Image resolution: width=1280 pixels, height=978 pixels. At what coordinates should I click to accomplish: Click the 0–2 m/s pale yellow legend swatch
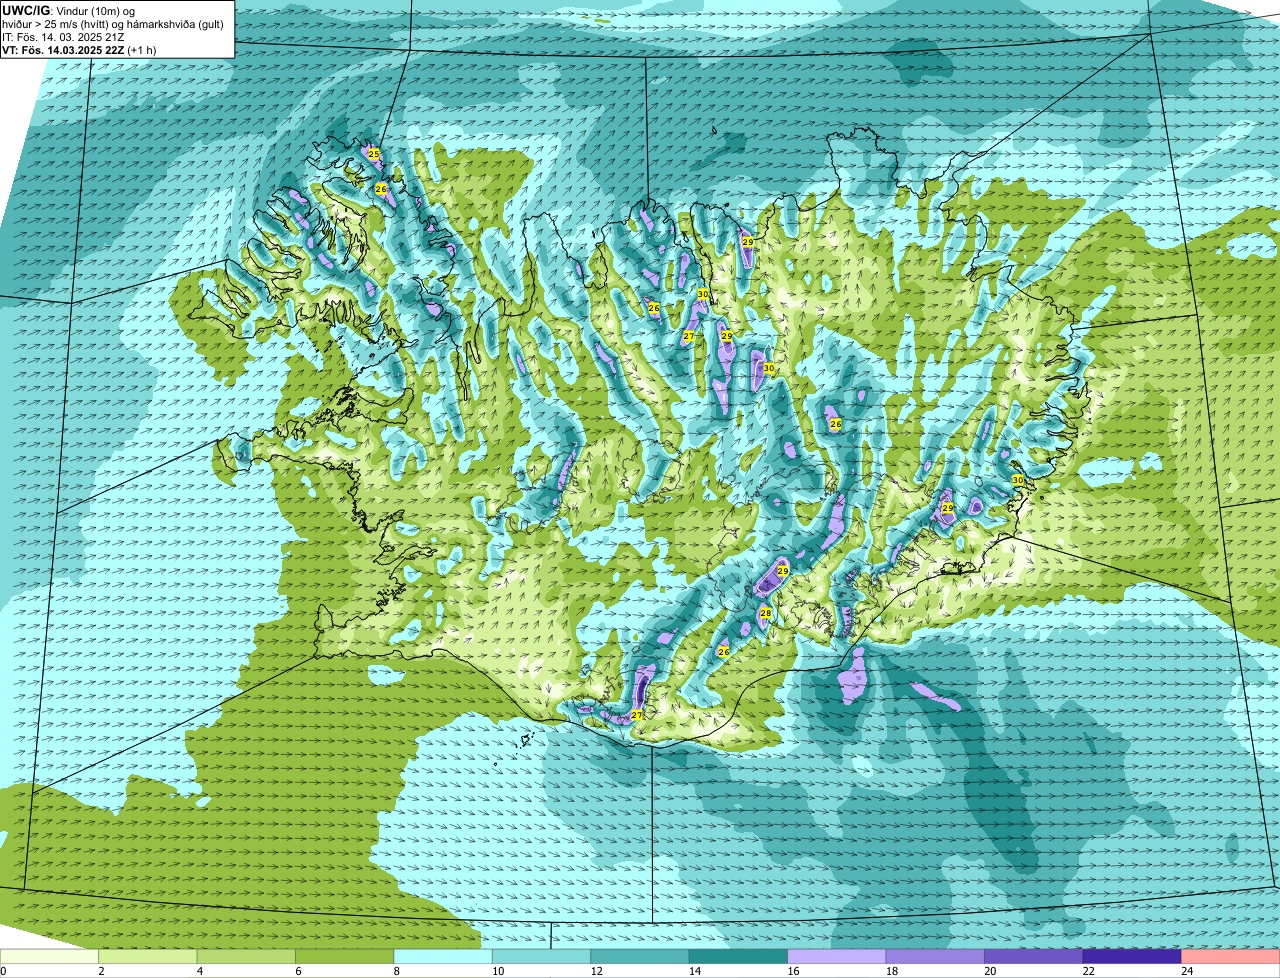click(50, 957)
